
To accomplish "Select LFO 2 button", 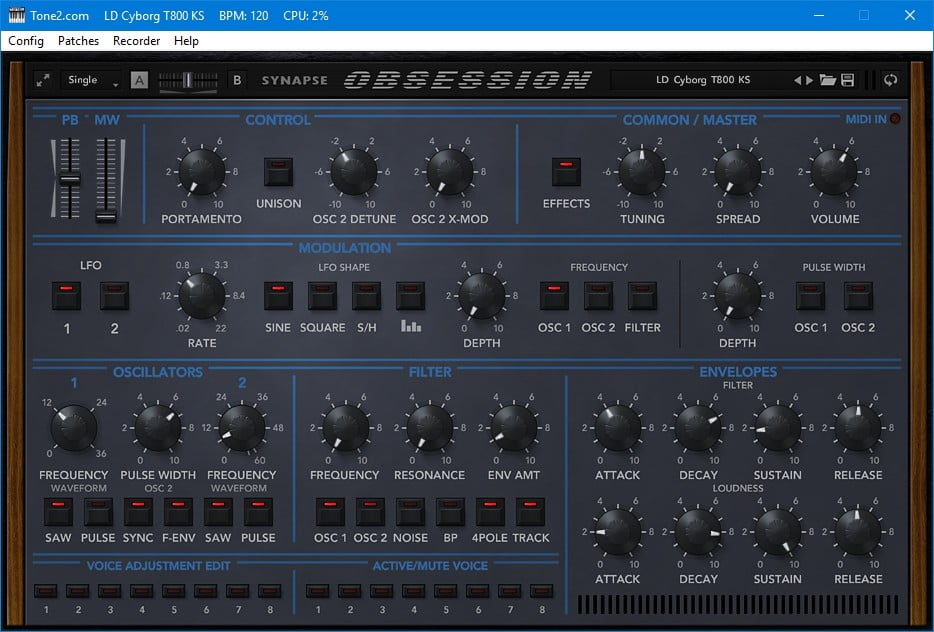I will 114,296.
